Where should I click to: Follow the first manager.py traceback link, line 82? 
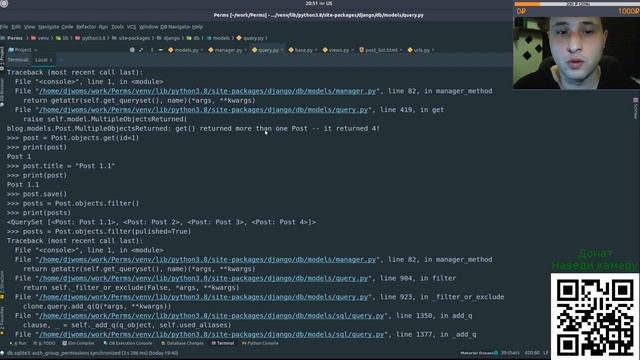point(207,91)
